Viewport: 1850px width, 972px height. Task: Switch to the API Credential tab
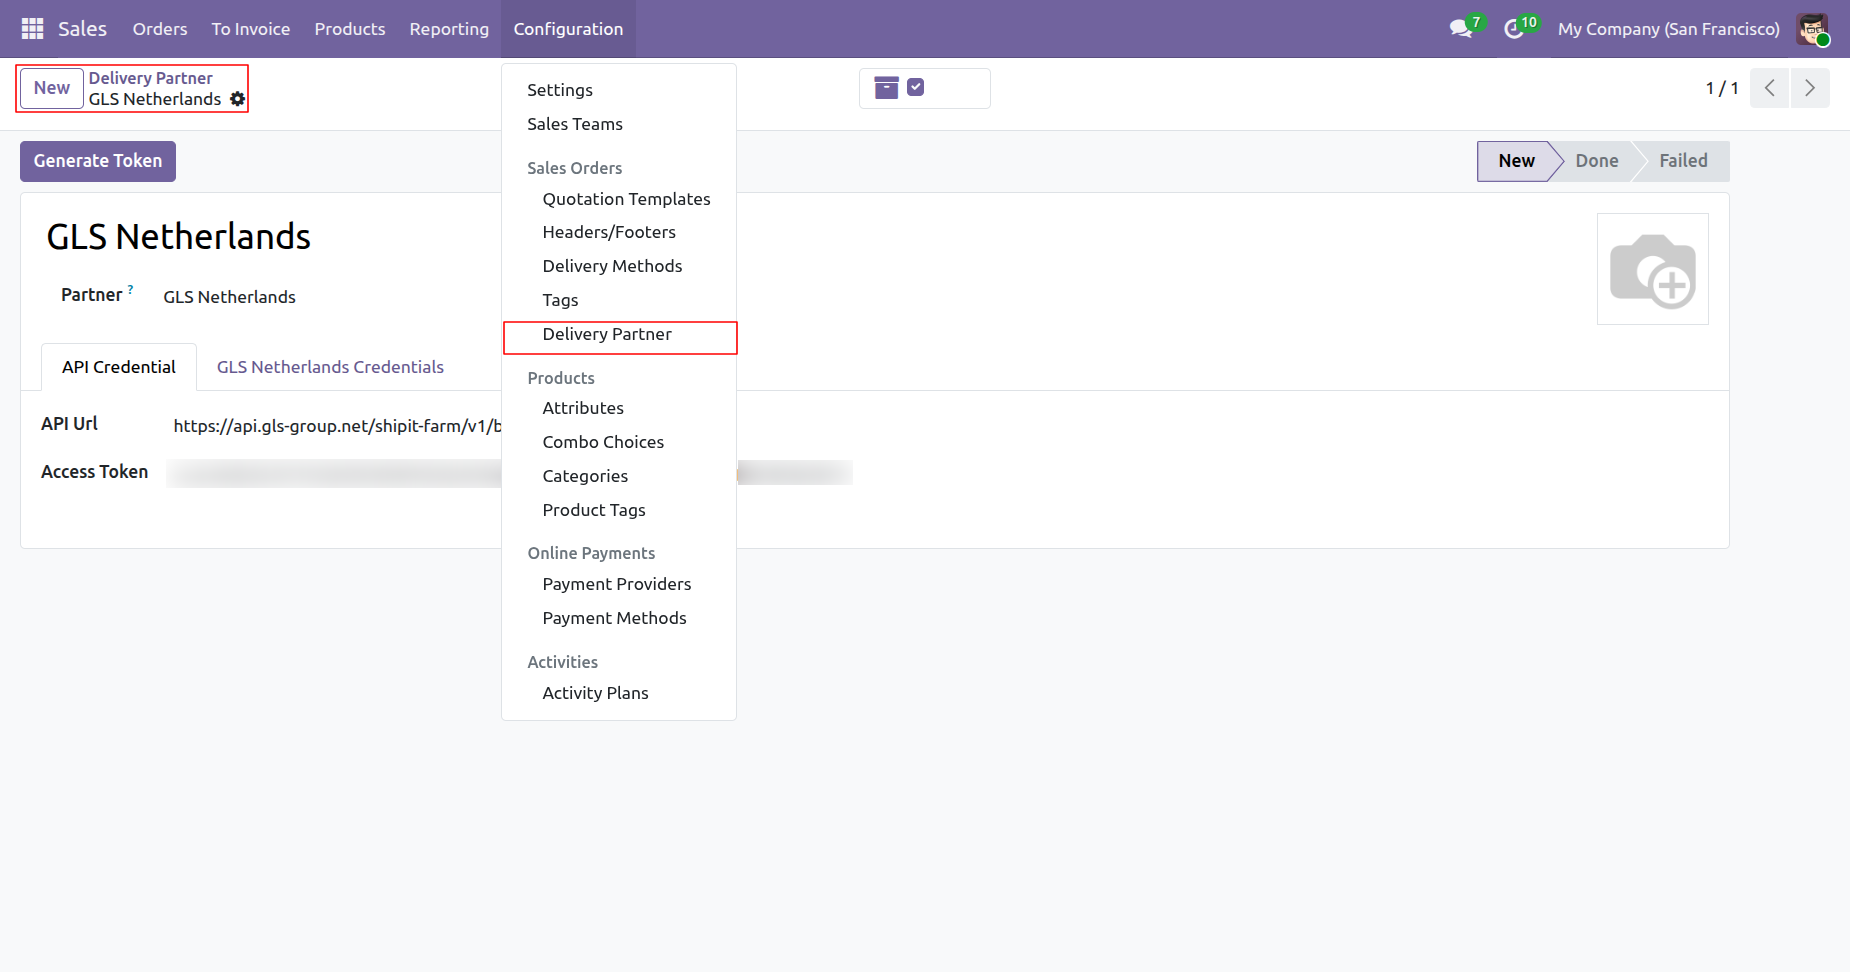(119, 367)
